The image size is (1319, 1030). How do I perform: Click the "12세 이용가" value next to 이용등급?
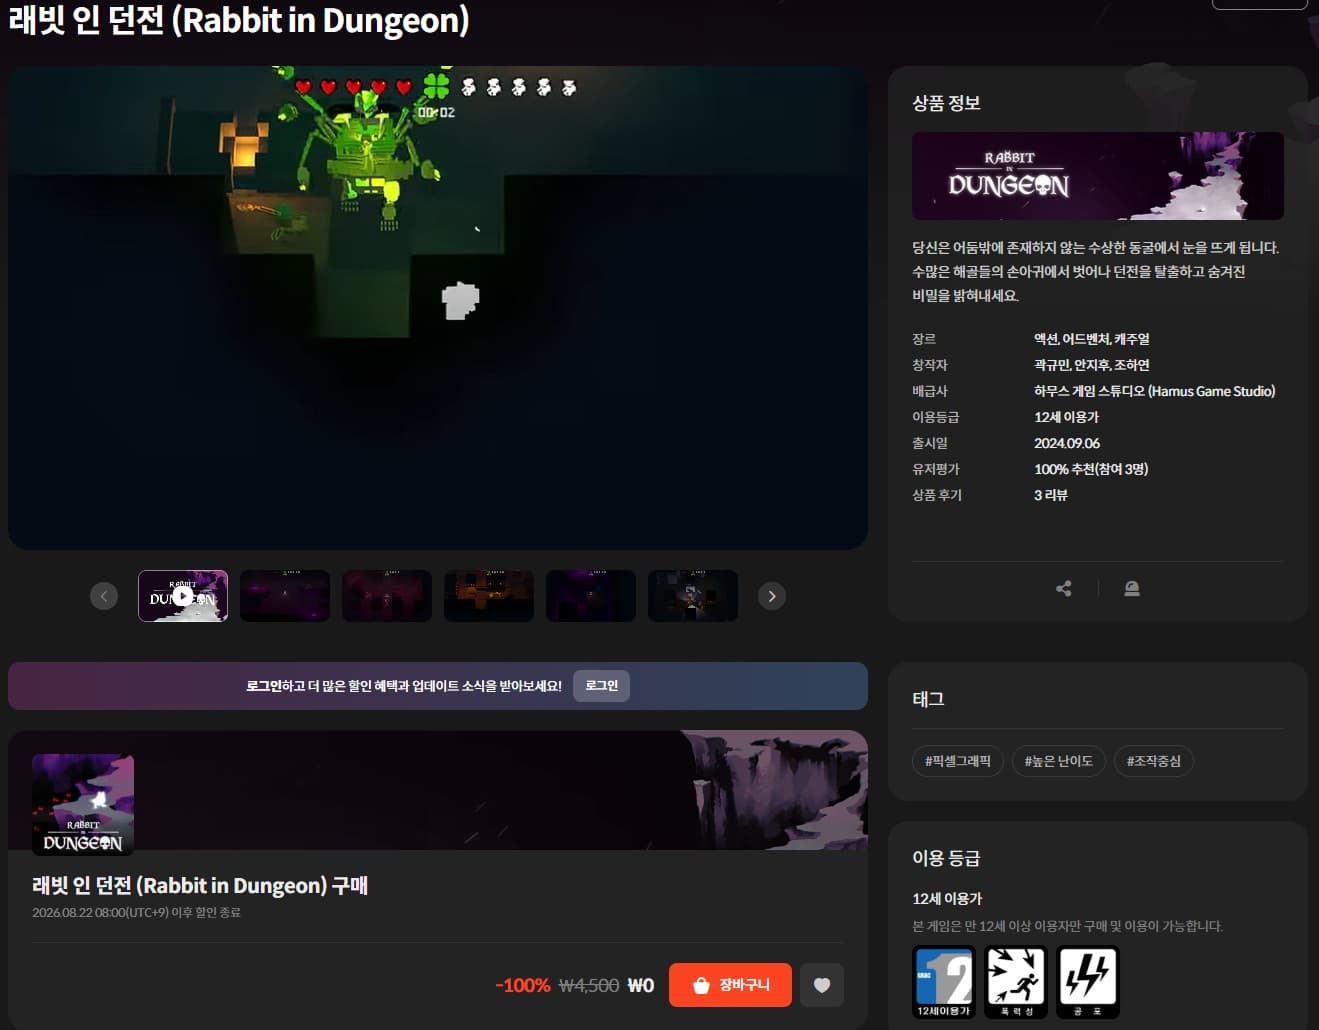pos(1066,417)
